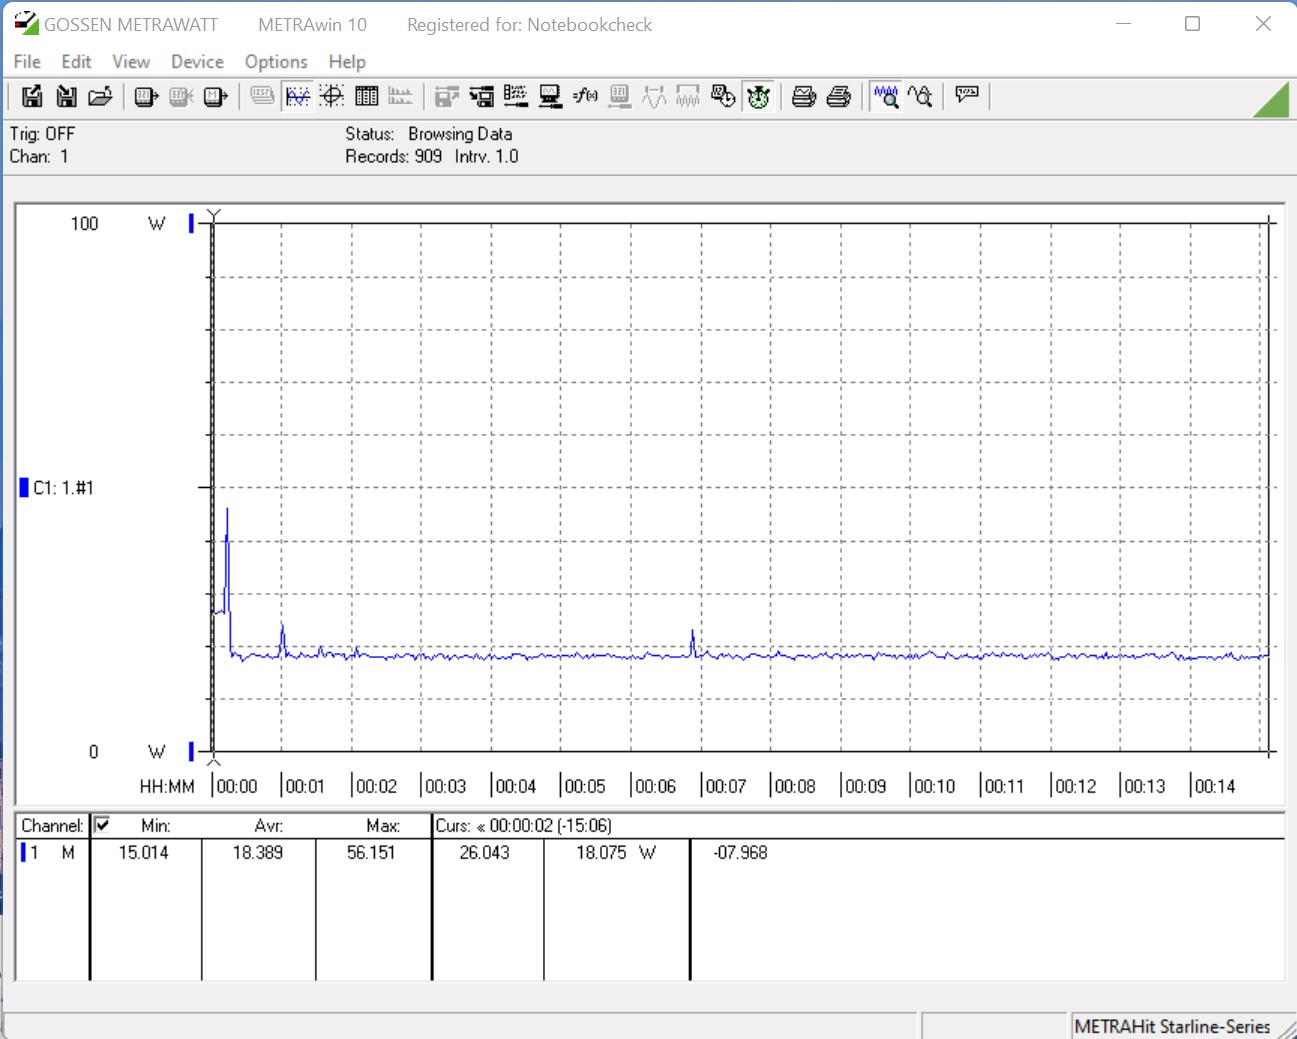This screenshot has width=1297, height=1039.
Task: Click the GOSSEN METRAWATT title bar app icon
Action: coord(26,23)
